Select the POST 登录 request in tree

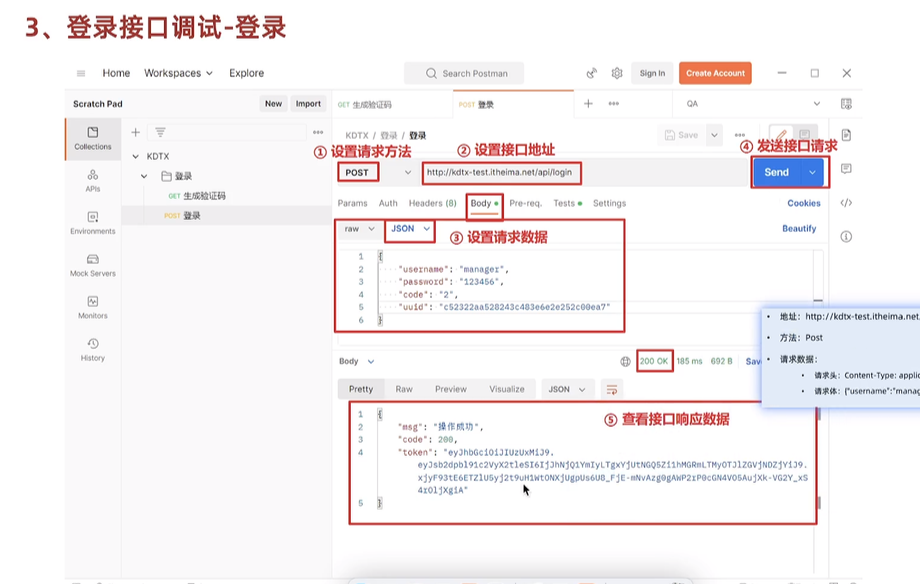point(182,216)
